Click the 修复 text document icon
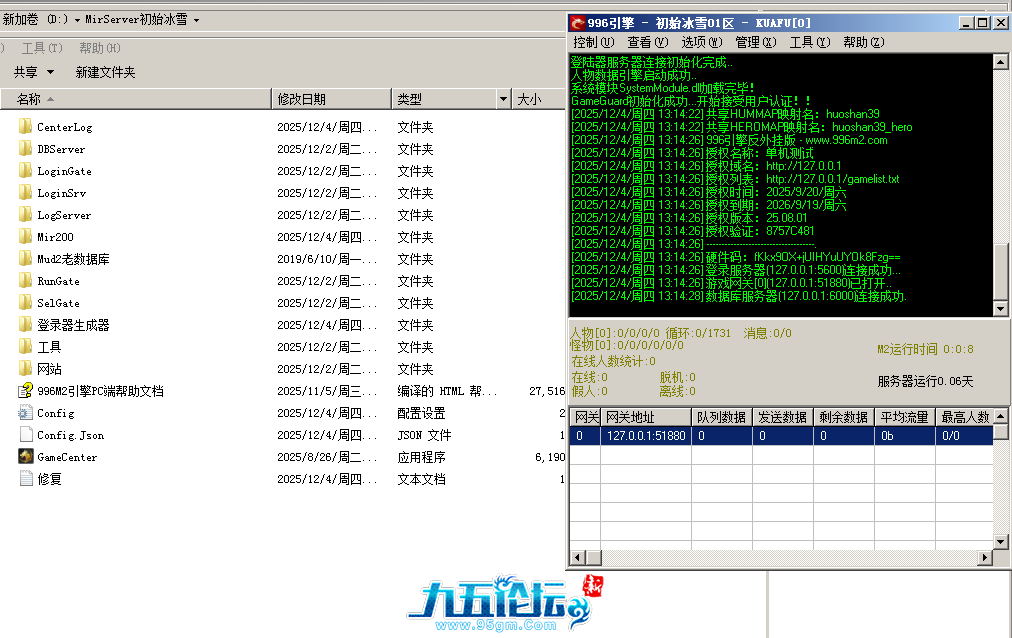 pos(26,479)
